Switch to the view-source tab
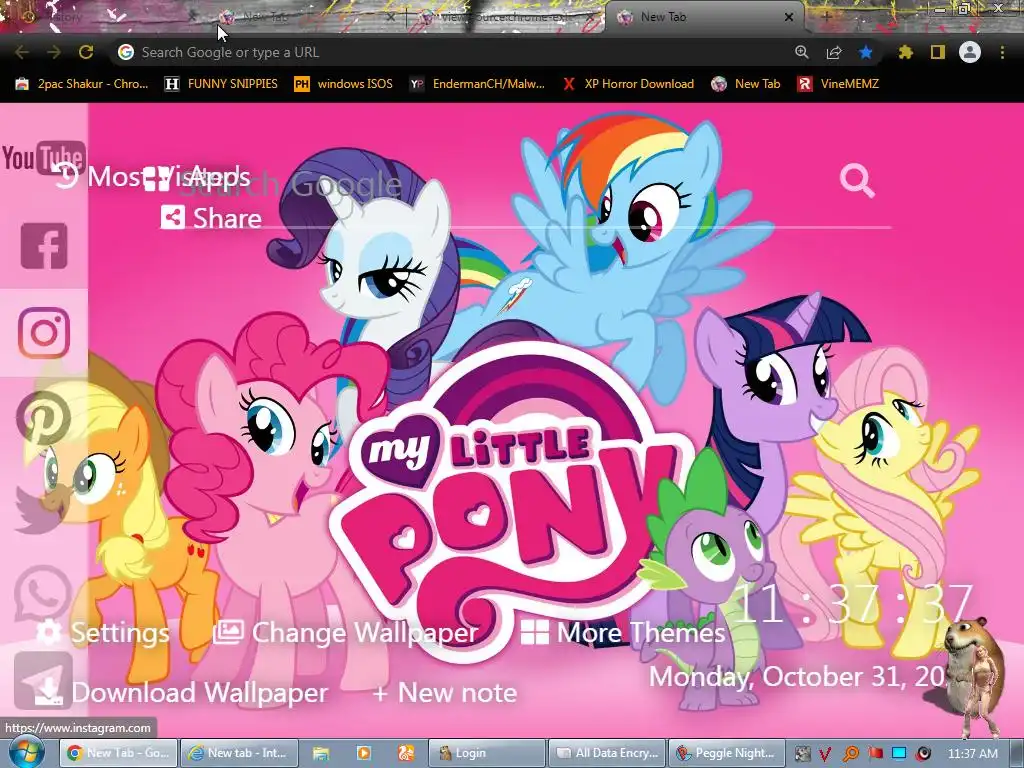This screenshot has width=1024, height=768. [x=506, y=17]
